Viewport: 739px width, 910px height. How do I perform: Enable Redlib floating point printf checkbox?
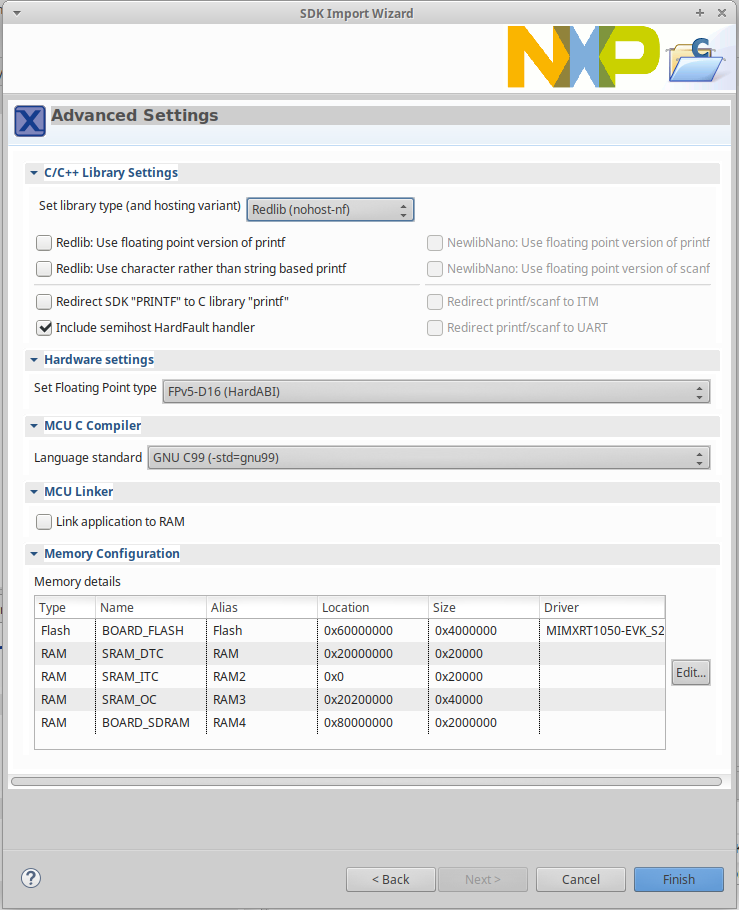click(44, 242)
